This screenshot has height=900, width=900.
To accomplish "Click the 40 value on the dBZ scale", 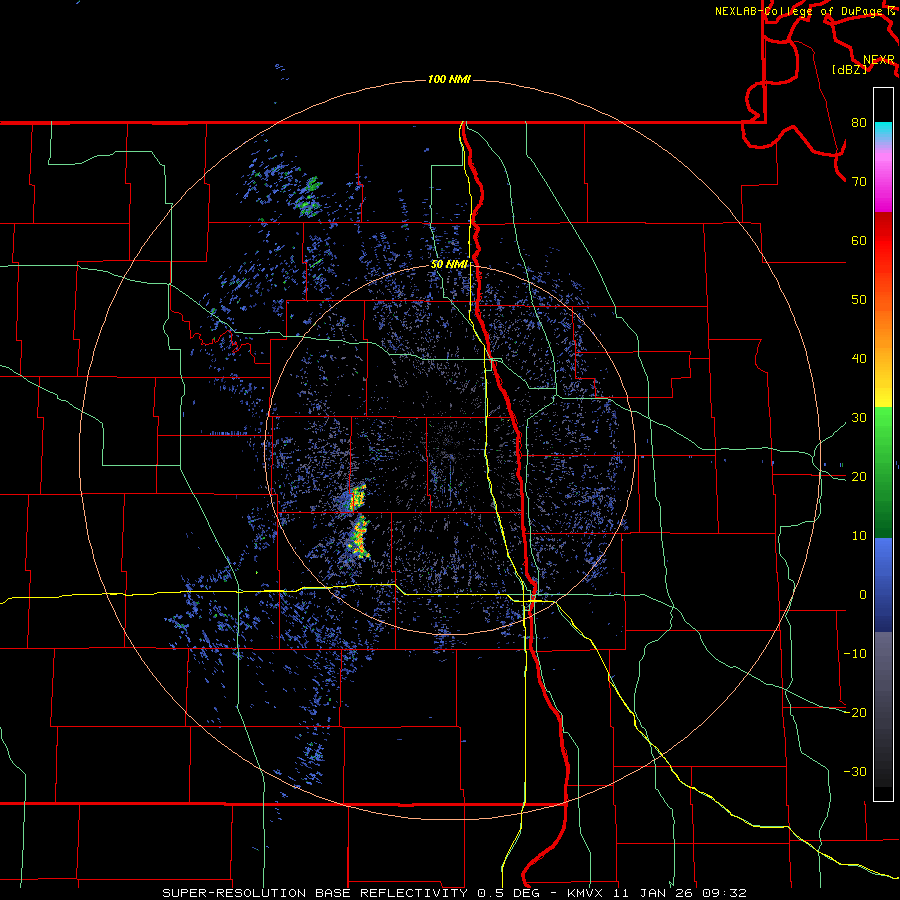I will 859,359.
